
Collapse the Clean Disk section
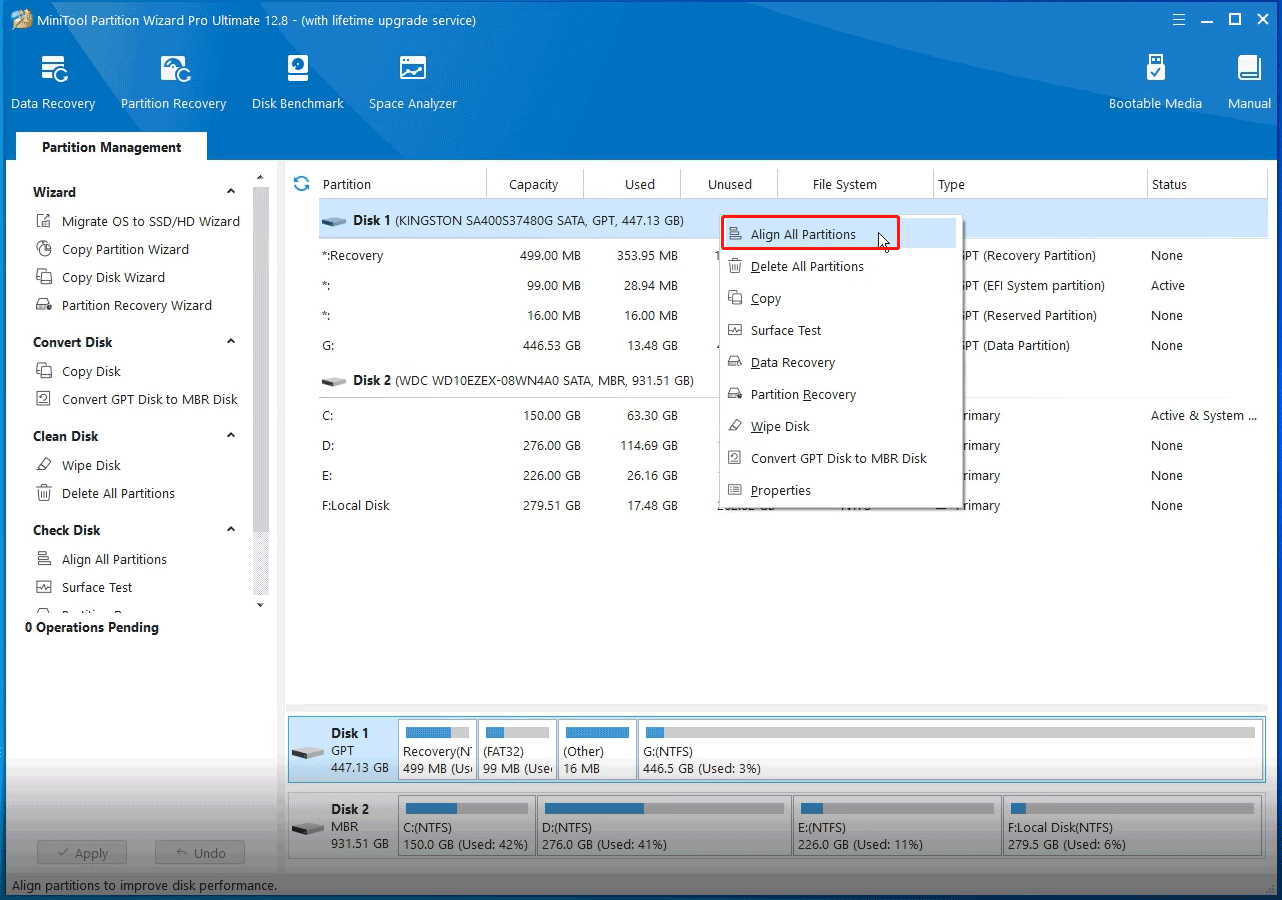click(231, 436)
